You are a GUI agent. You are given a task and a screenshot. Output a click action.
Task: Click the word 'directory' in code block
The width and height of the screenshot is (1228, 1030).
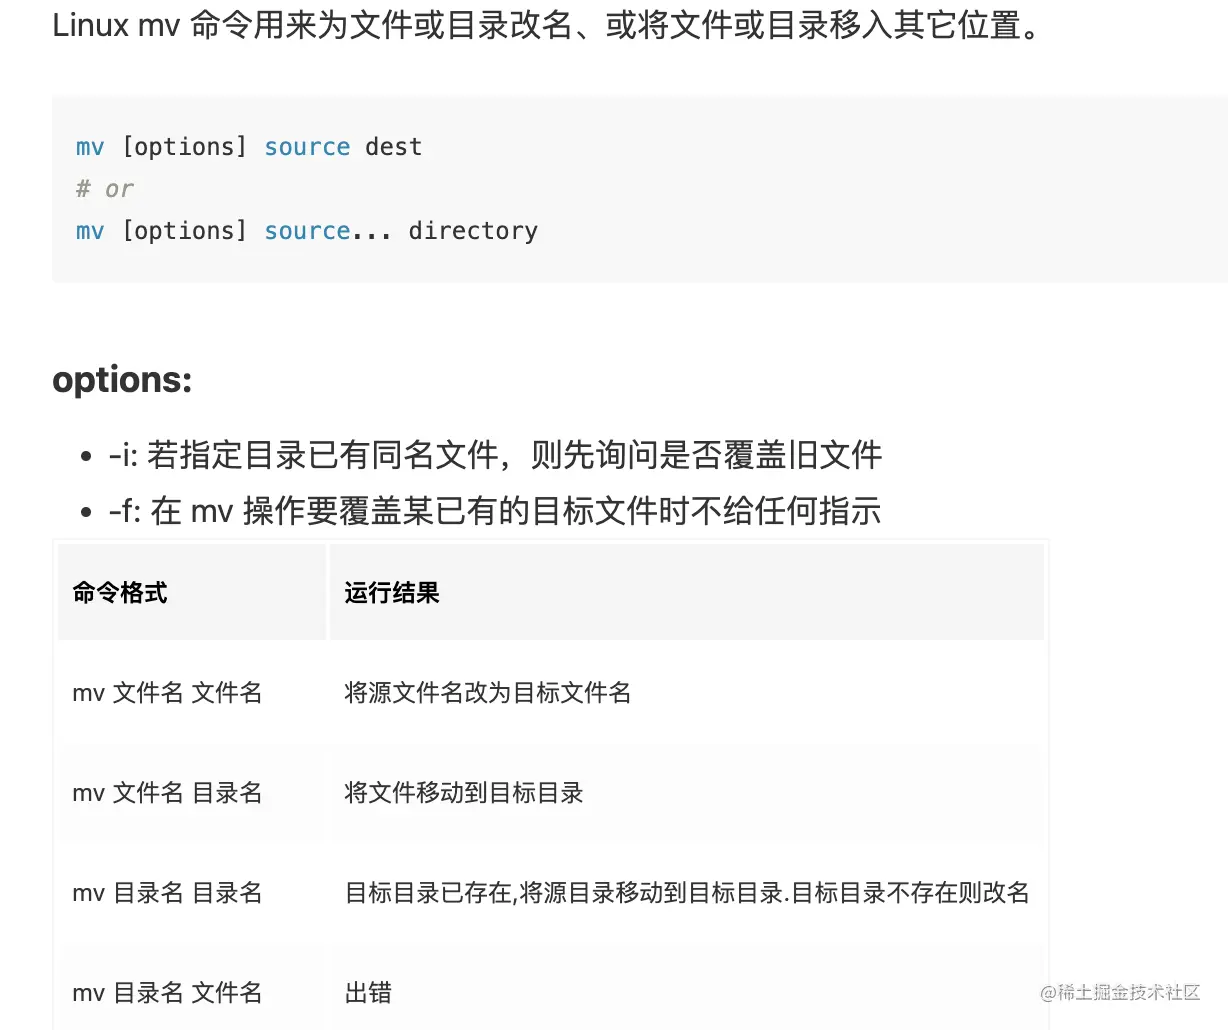(x=473, y=231)
